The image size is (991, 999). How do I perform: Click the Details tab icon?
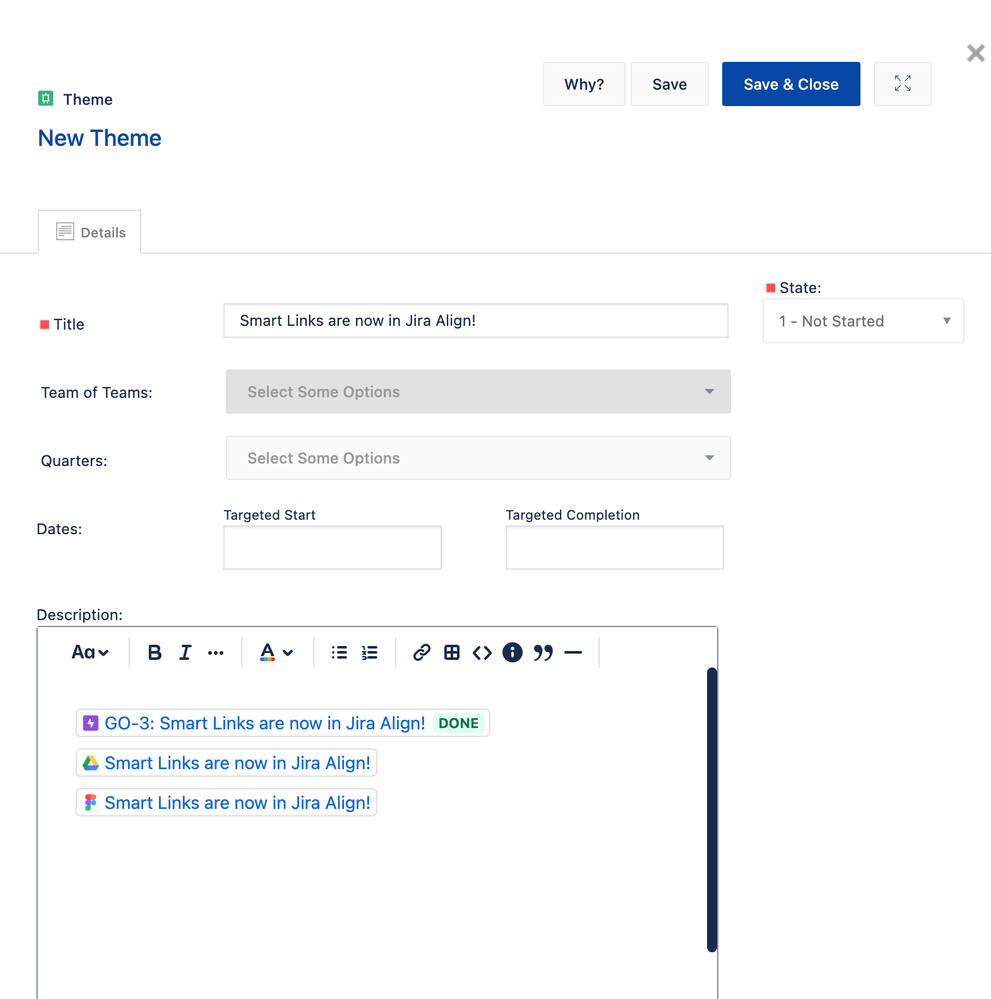coord(65,231)
